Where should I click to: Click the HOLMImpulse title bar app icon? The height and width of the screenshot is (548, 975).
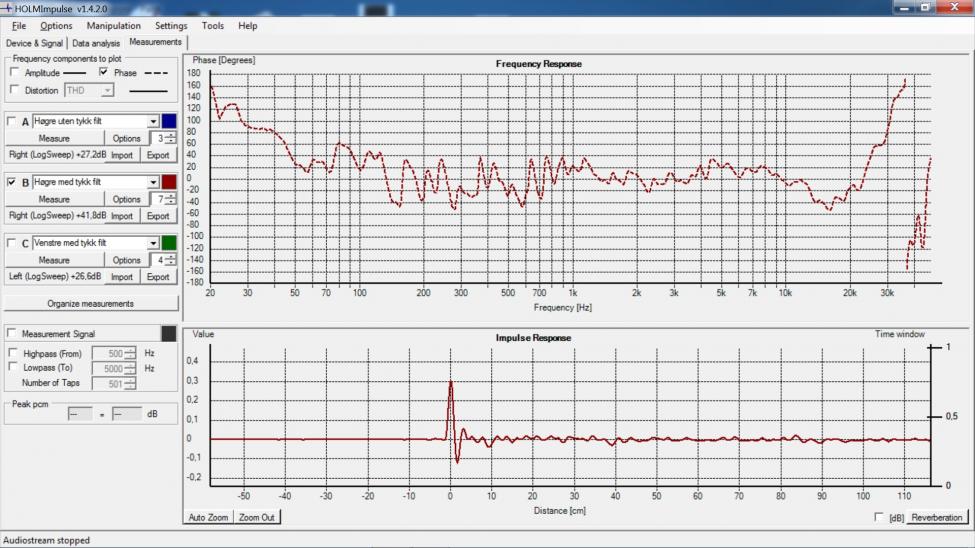[8, 8]
